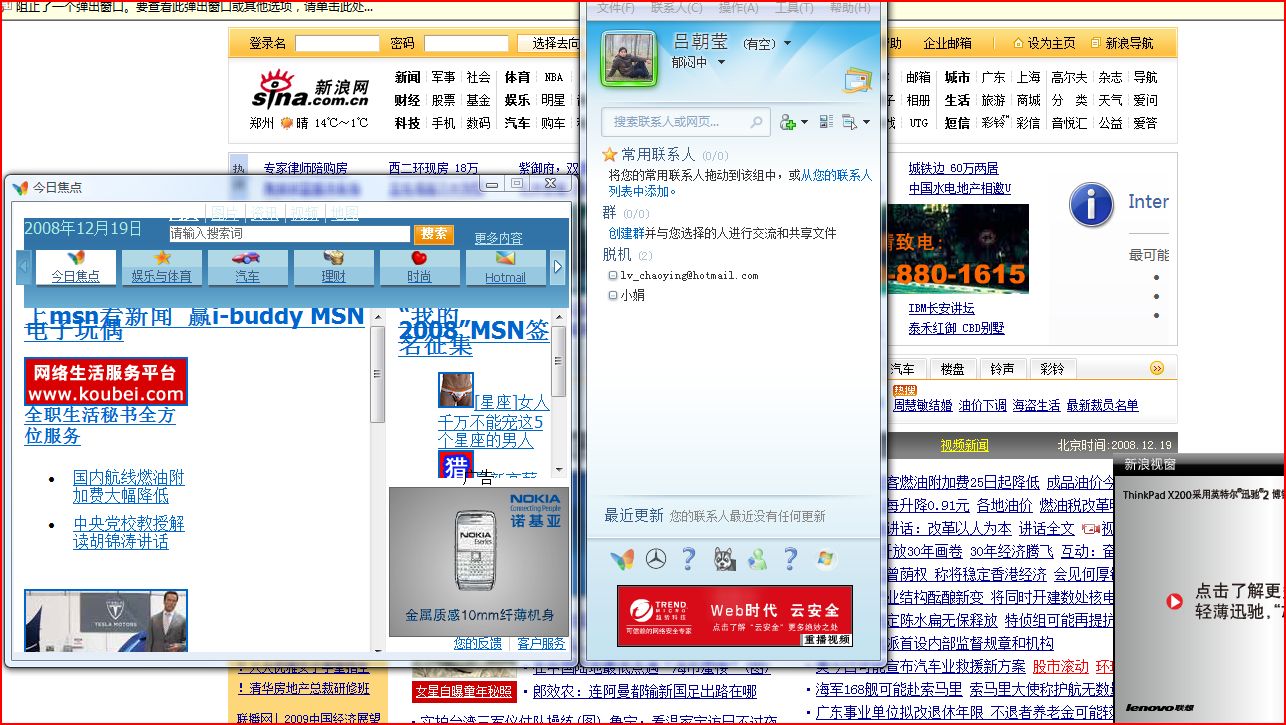
Task: Click the red 猎 icon in 今日焦点 window
Action: [x=455, y=465]
